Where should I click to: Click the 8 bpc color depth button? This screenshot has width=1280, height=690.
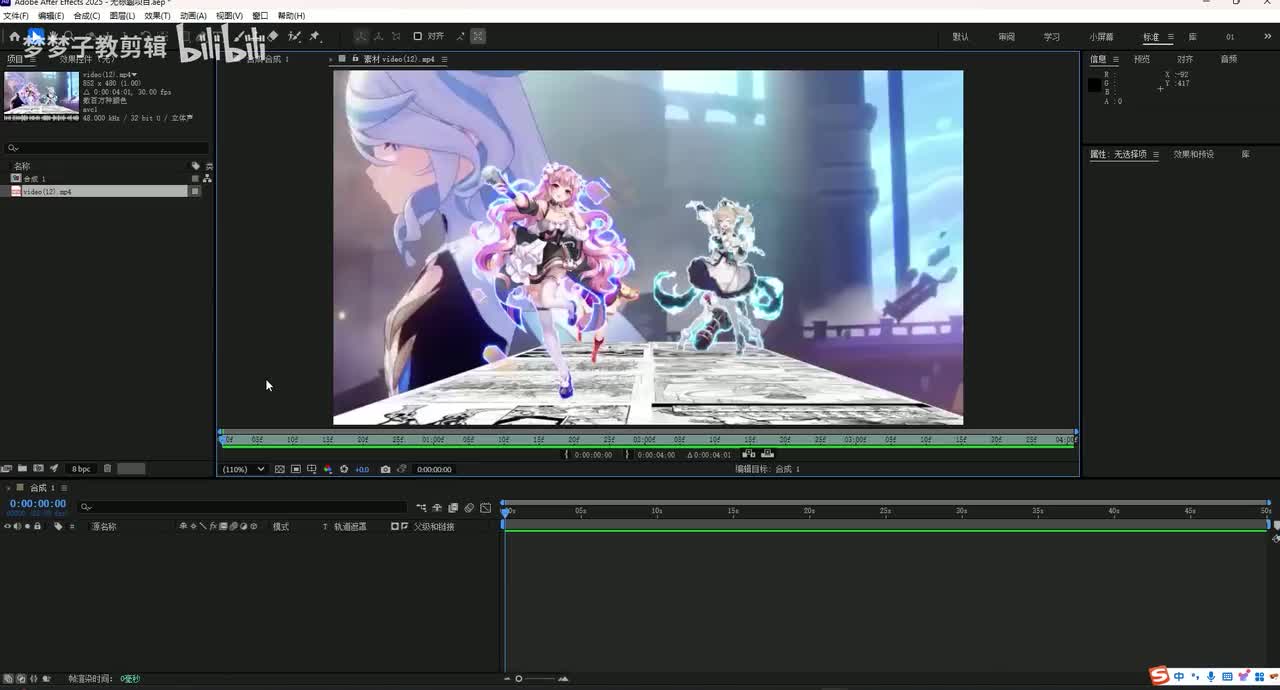click(x=81, y=468)
